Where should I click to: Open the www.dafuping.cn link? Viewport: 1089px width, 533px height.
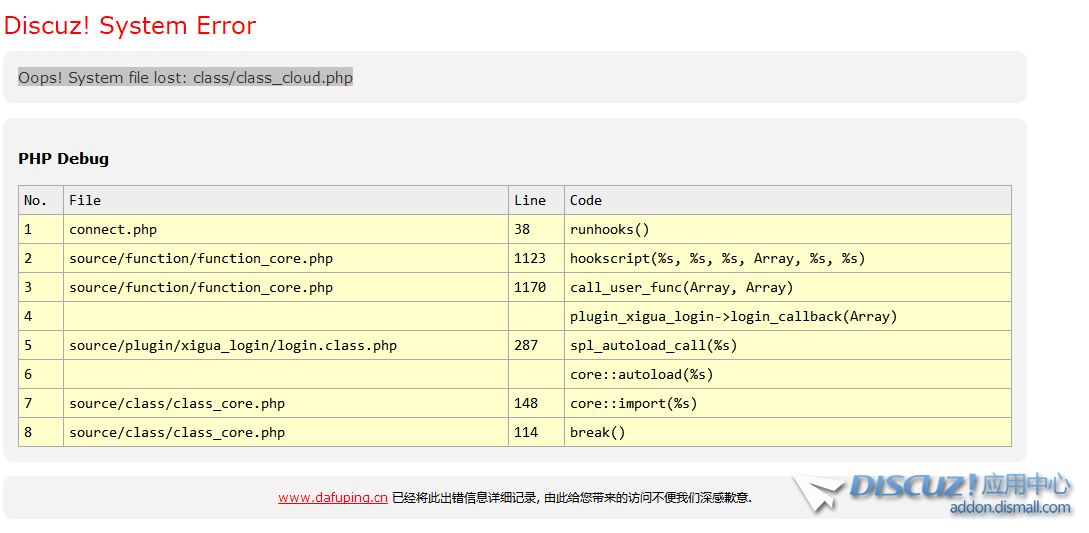332,497
